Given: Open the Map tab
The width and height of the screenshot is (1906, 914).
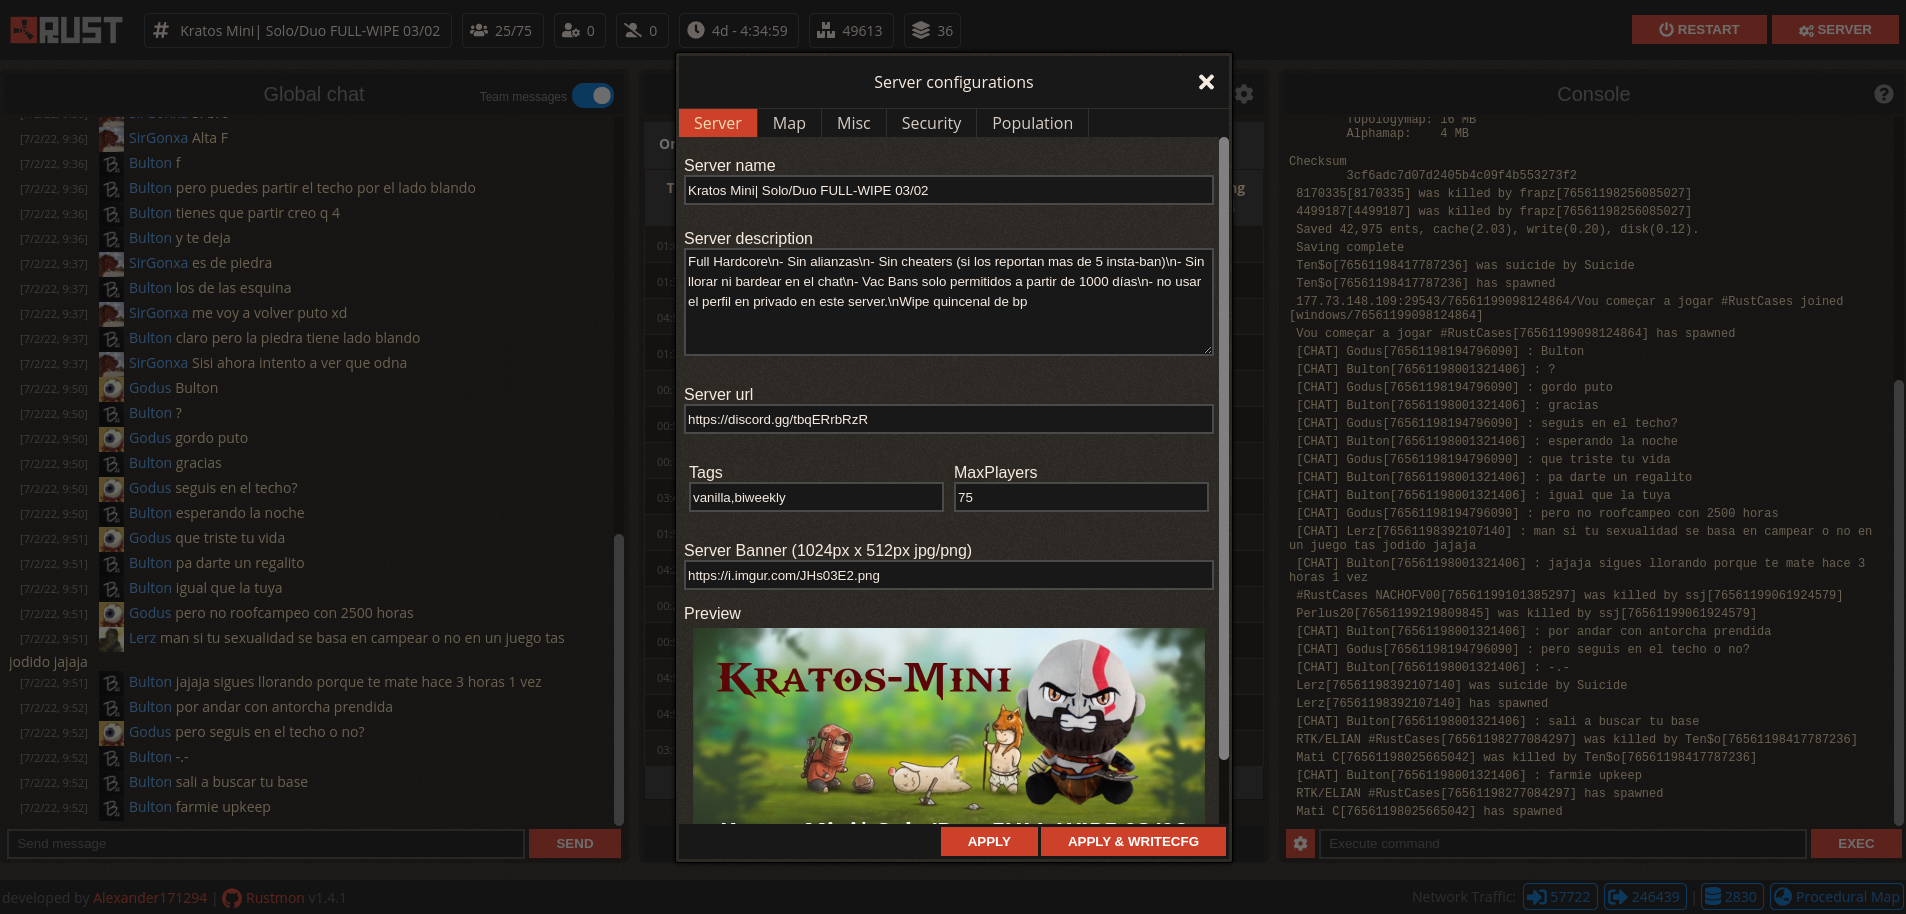Looking at the screenshot, I should click(789, 123).
